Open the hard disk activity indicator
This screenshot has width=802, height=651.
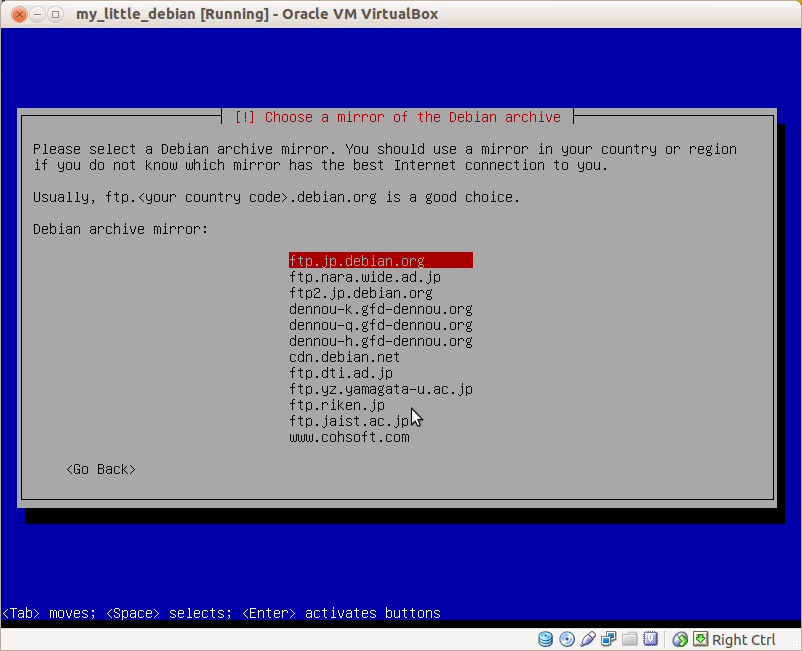coord(546,639)
